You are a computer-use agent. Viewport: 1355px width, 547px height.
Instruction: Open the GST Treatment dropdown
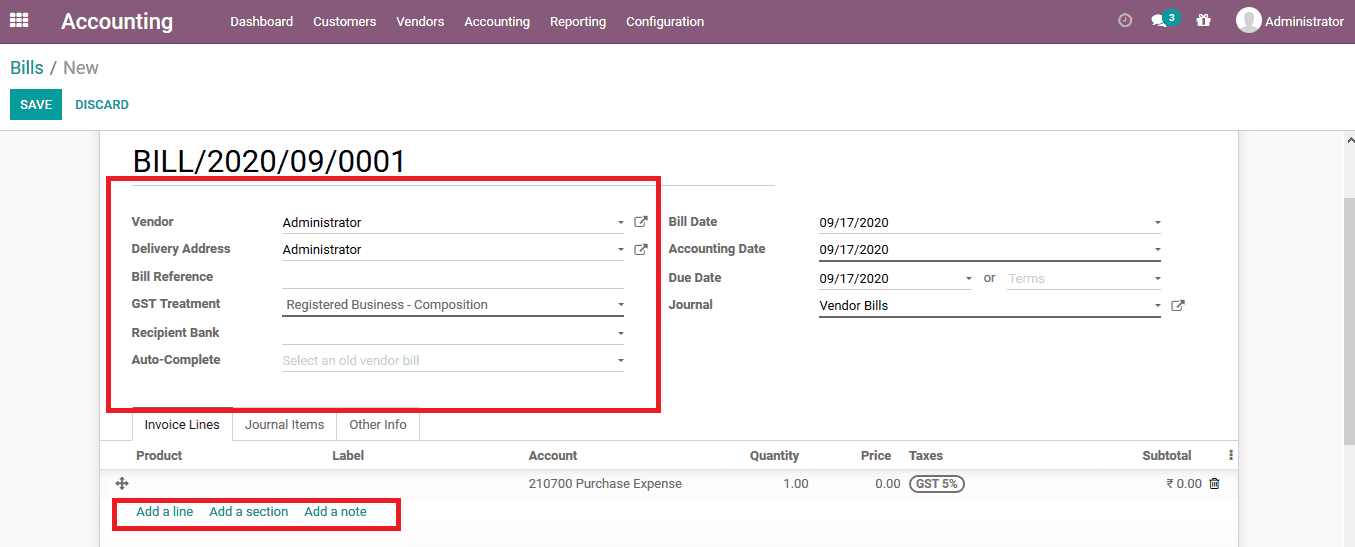[x=453, y=305]
